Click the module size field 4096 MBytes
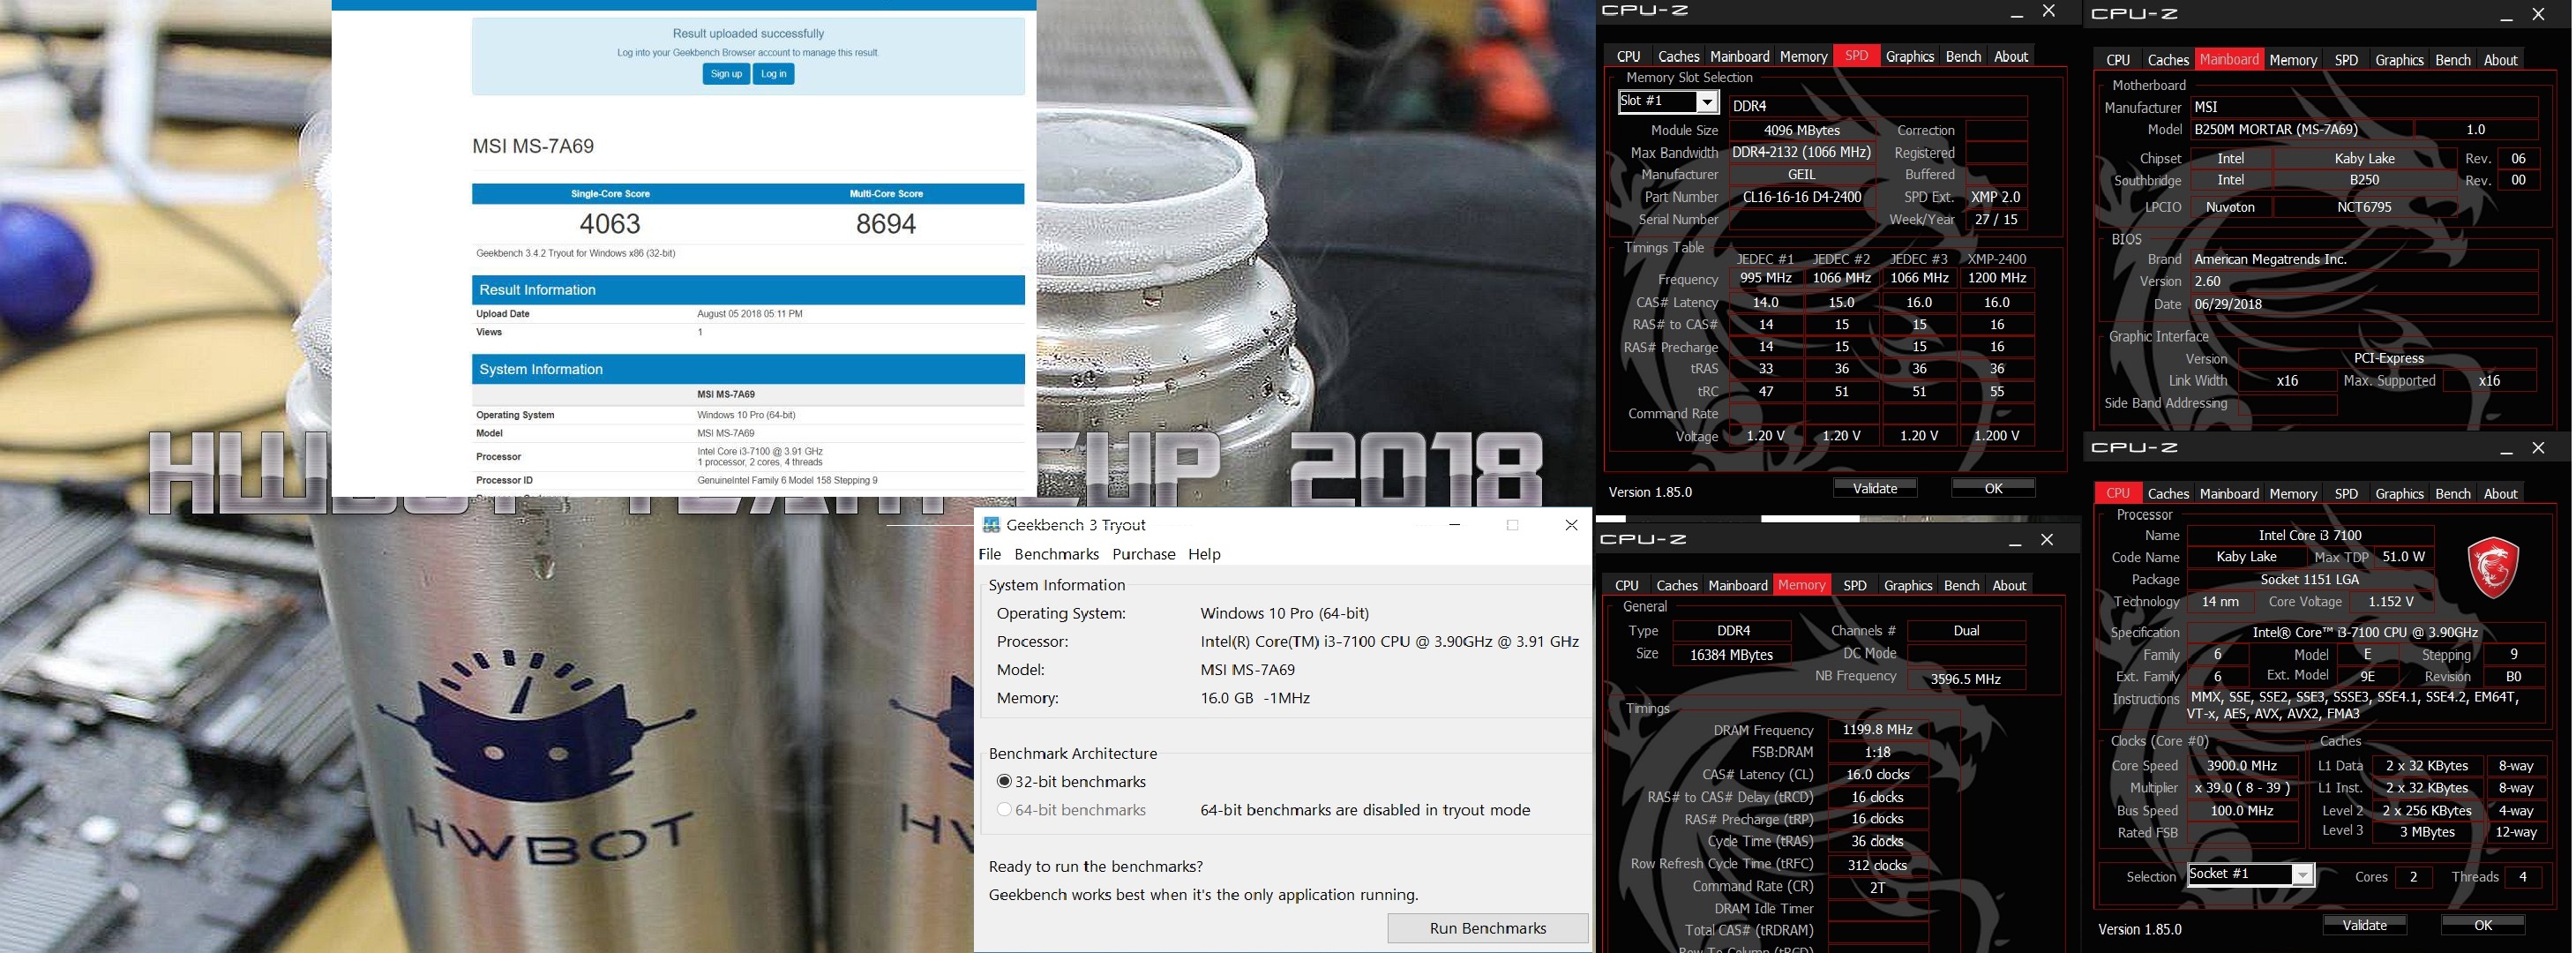 (x=1801, y=130)
